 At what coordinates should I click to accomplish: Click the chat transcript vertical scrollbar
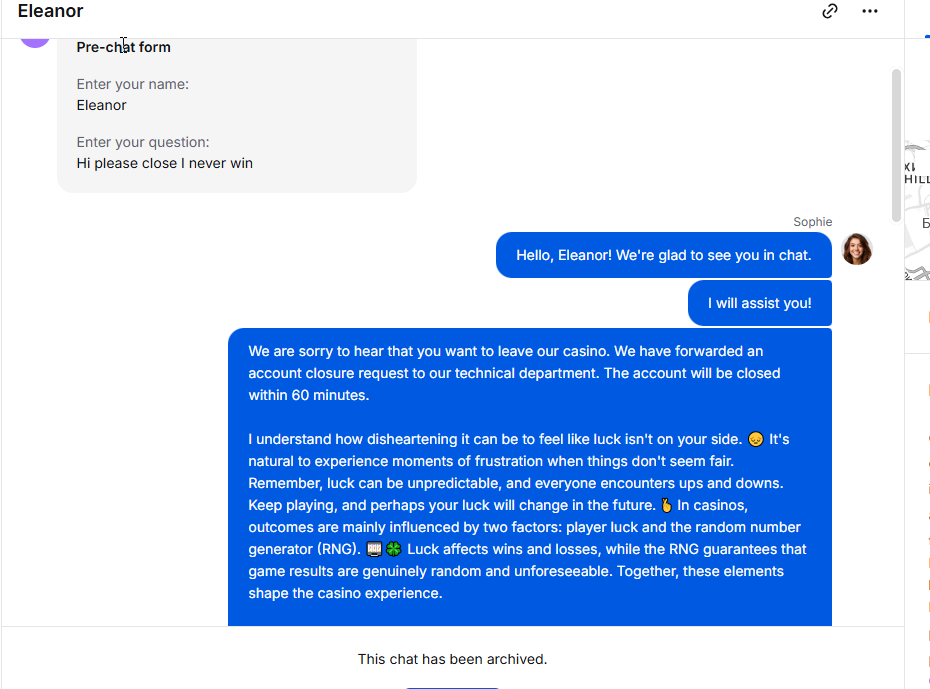896,145
